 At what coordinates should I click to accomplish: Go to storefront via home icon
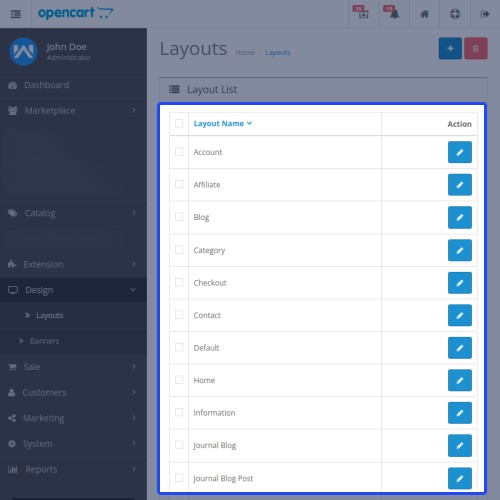(x=424, y=14)
